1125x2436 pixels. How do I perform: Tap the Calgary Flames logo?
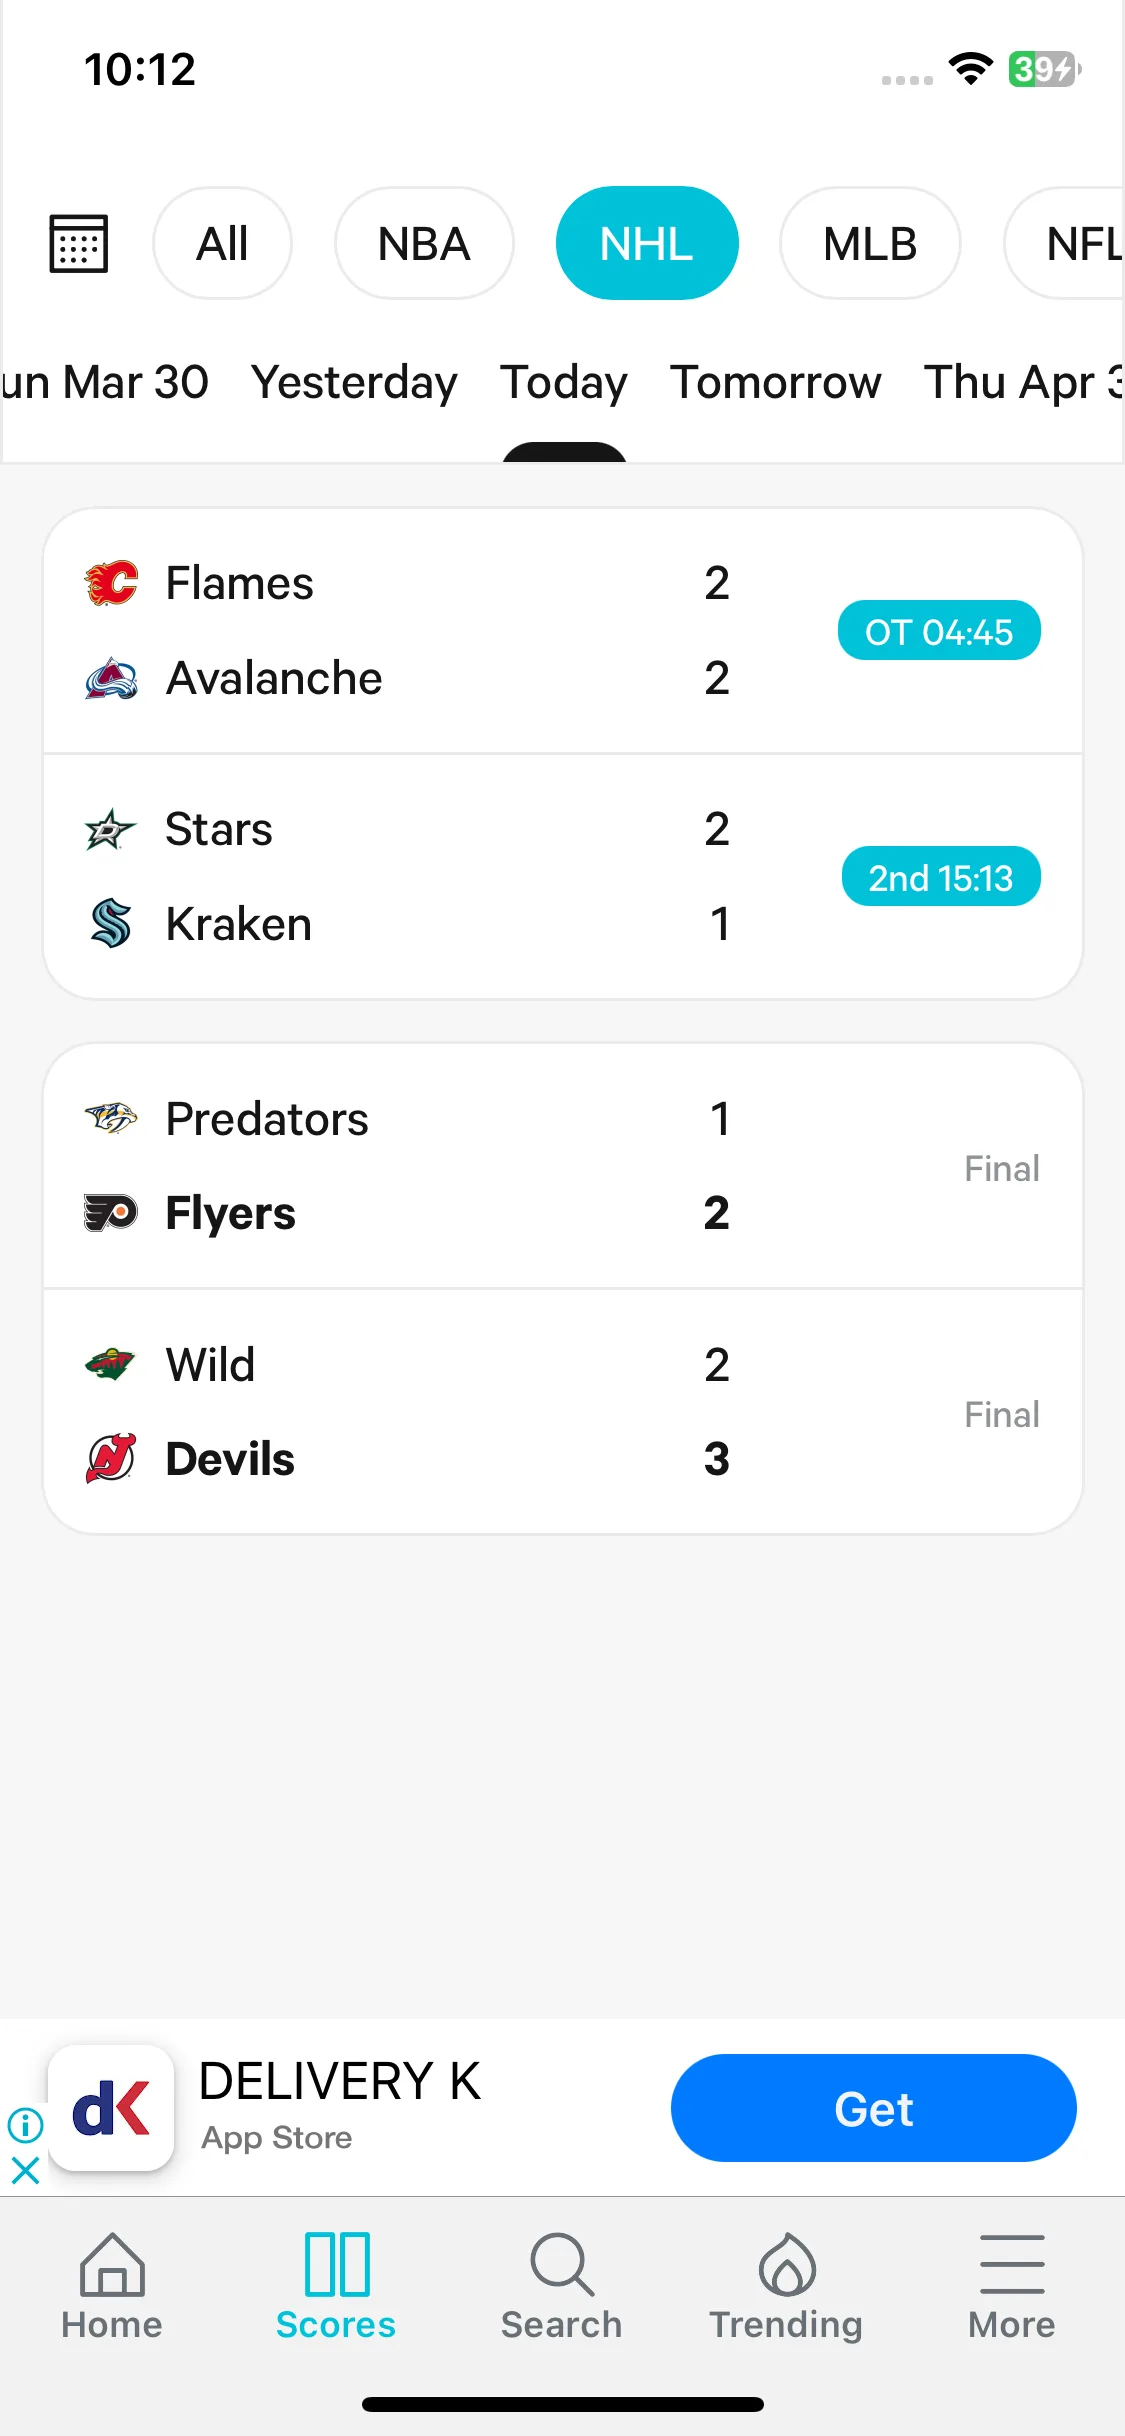coord(111,583)
